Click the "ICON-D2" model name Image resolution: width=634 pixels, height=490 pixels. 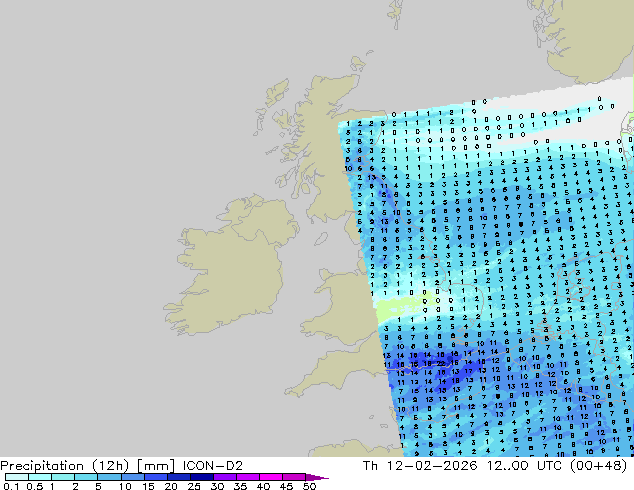[x=213, y=466]
